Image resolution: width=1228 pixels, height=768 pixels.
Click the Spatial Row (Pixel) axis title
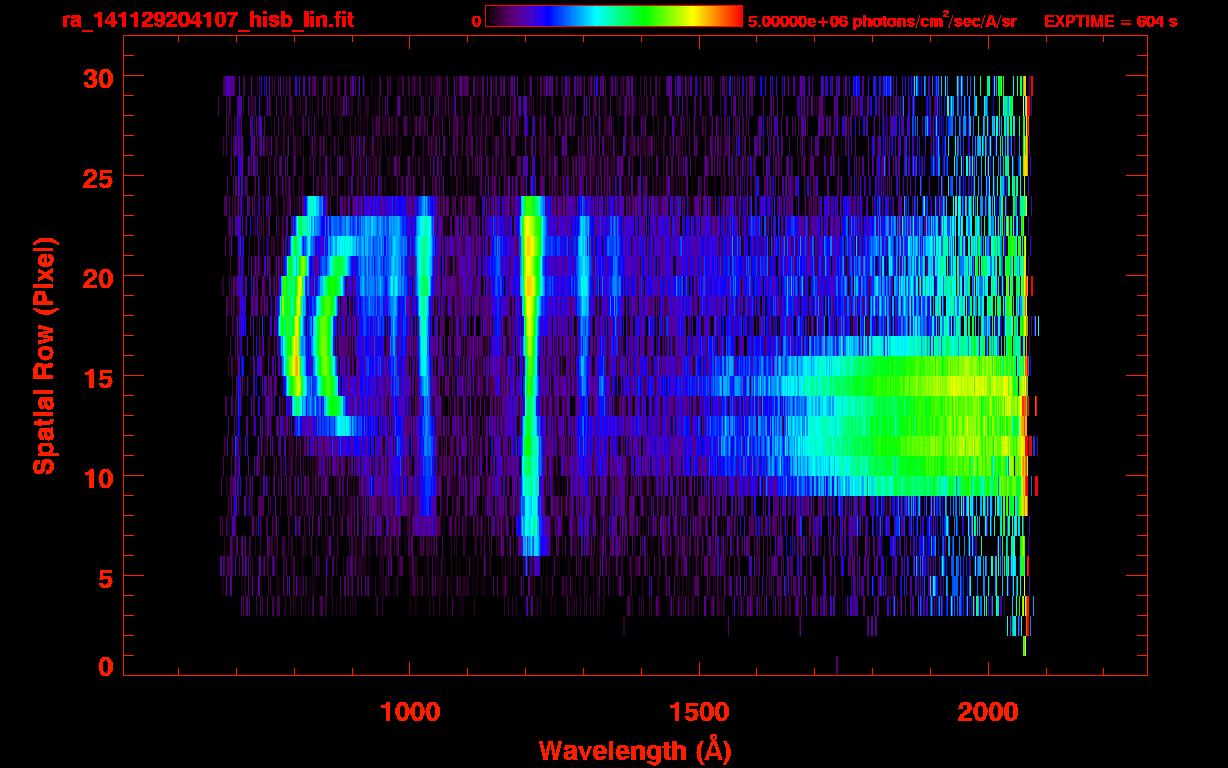pyautogui.click(x=45, y=355)
